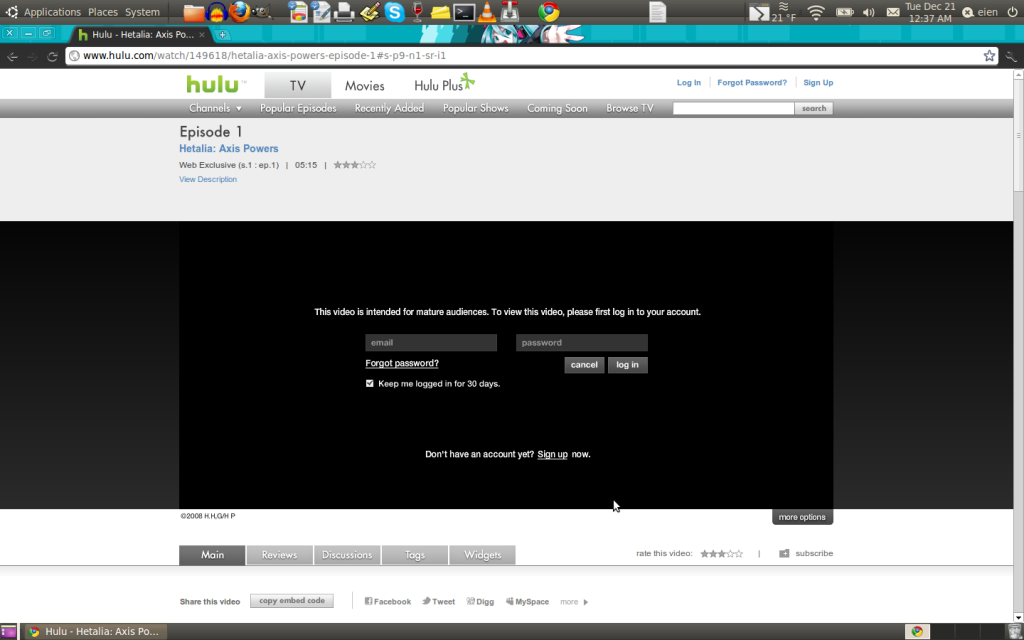Open the wireless network indicator
The height and width of the screenshot is (640, 1024).
[x=816, y=12]
